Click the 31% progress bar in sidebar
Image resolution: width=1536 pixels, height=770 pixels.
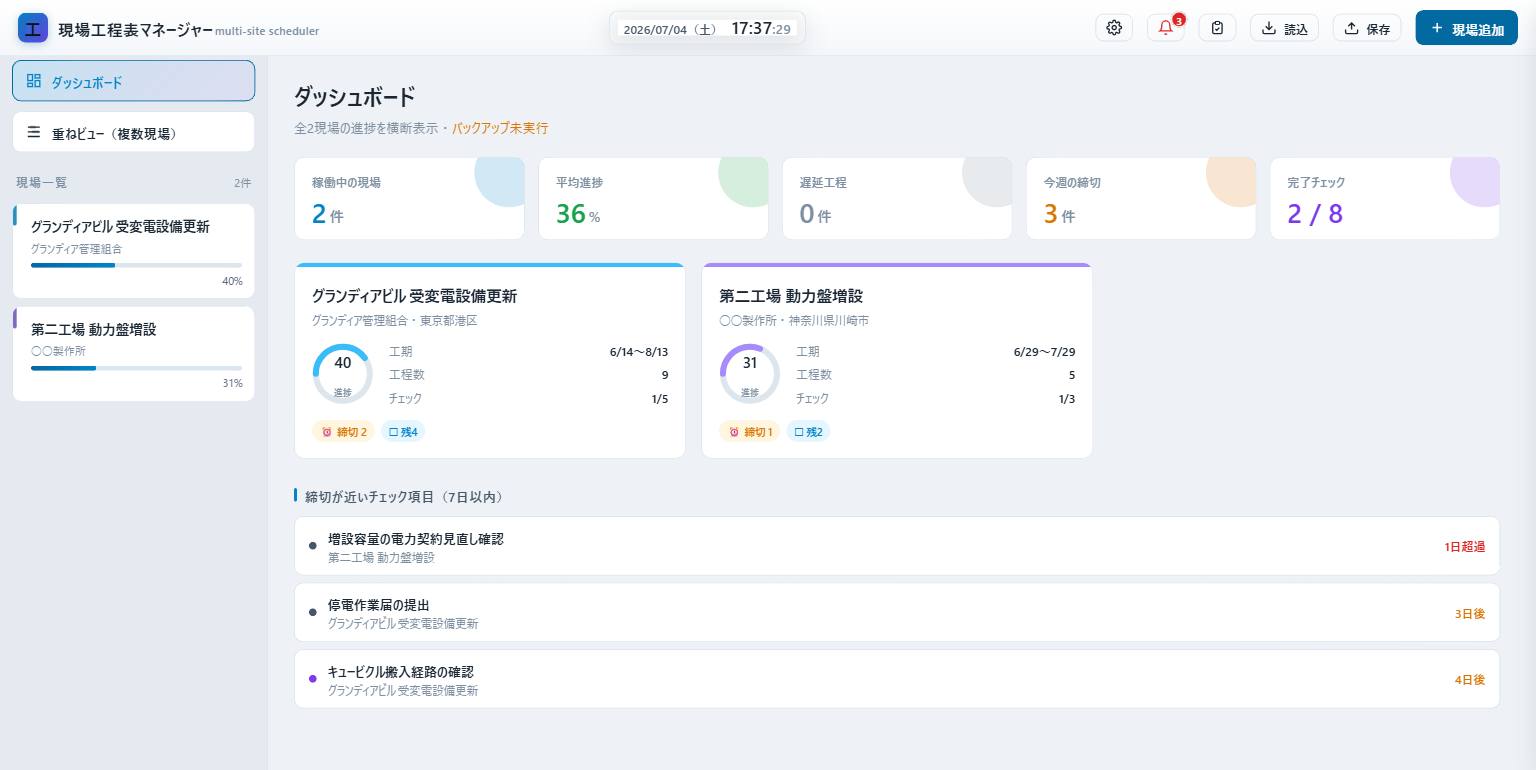[x=136, y=368]
